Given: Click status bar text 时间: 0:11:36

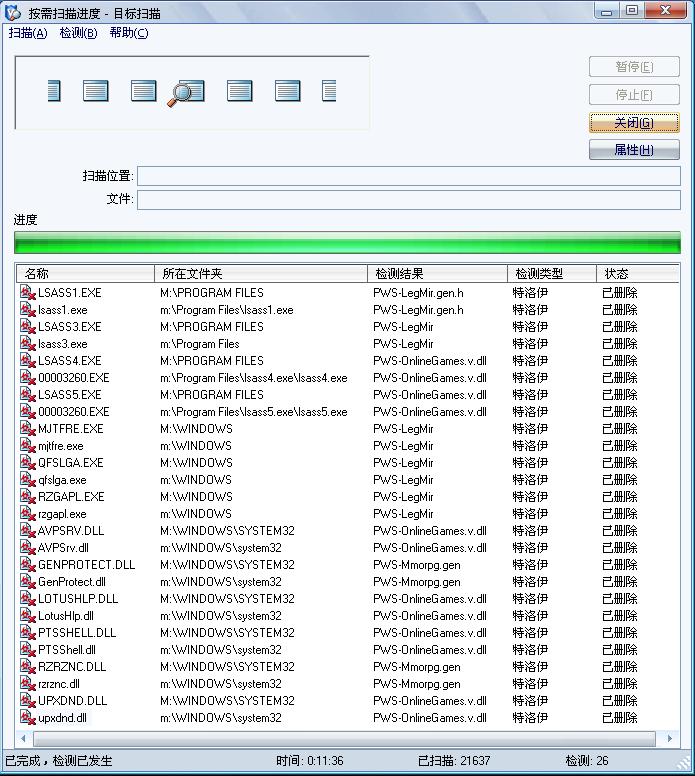Looking at the screenshot, I should click(310, 761).
